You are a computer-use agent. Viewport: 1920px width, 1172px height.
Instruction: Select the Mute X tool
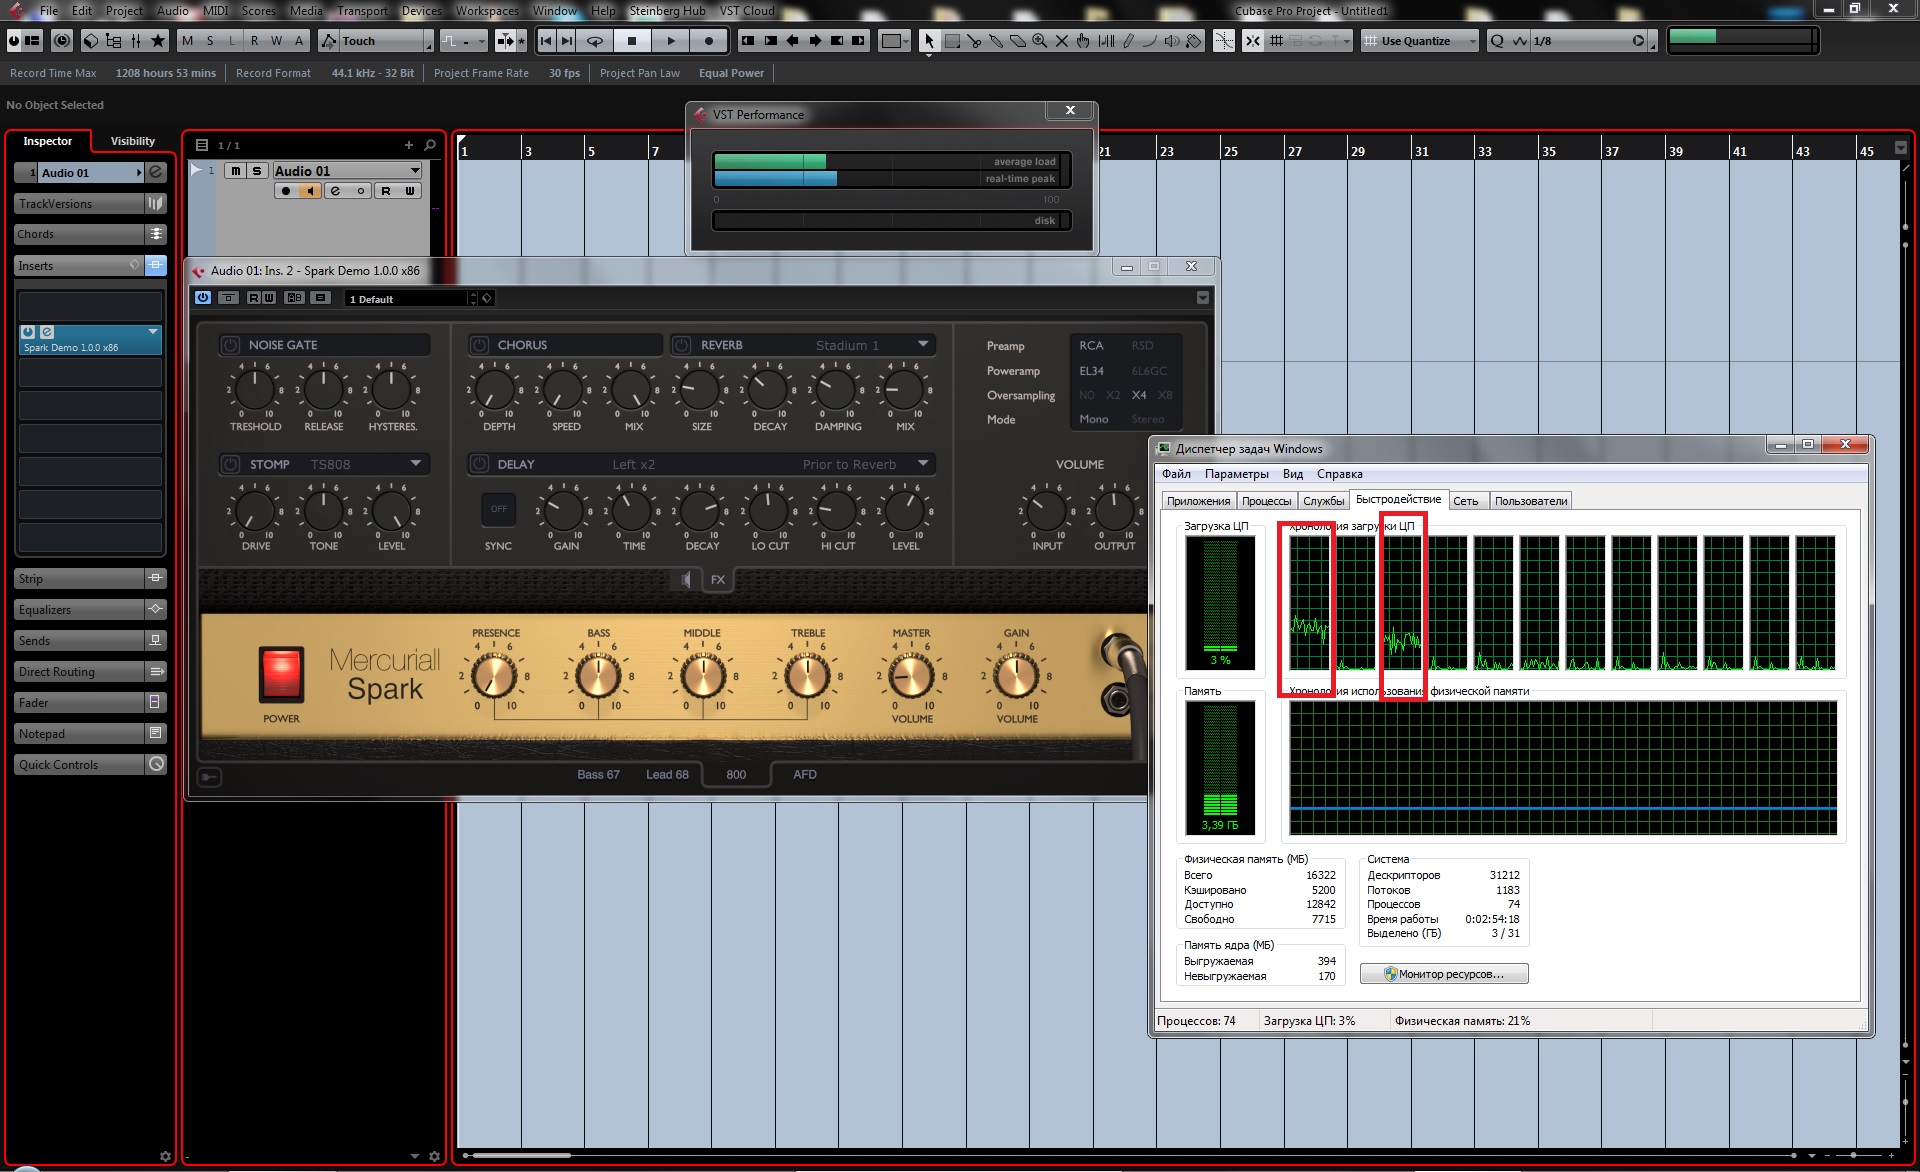pyautogui.click(x=1062, y=41)
